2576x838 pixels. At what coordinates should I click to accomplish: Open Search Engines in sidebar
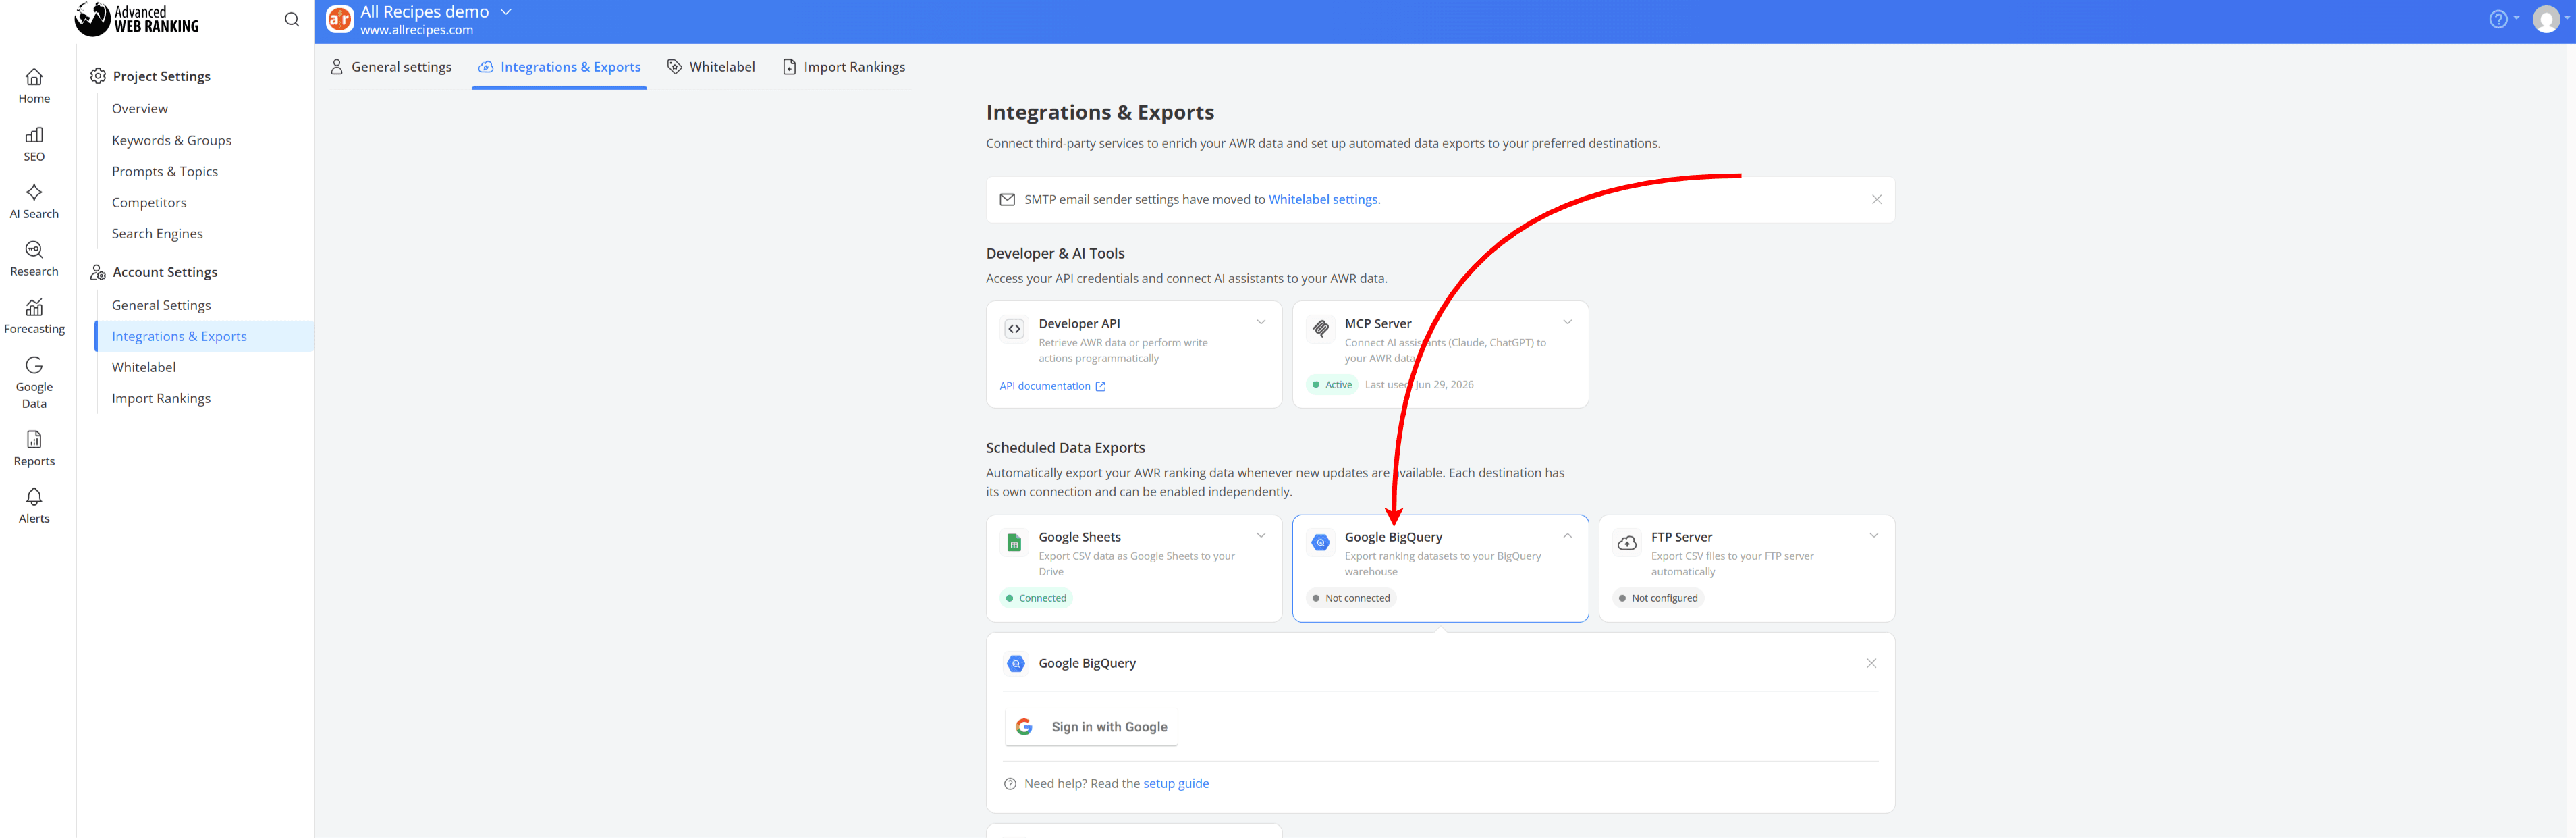point(157,234)
